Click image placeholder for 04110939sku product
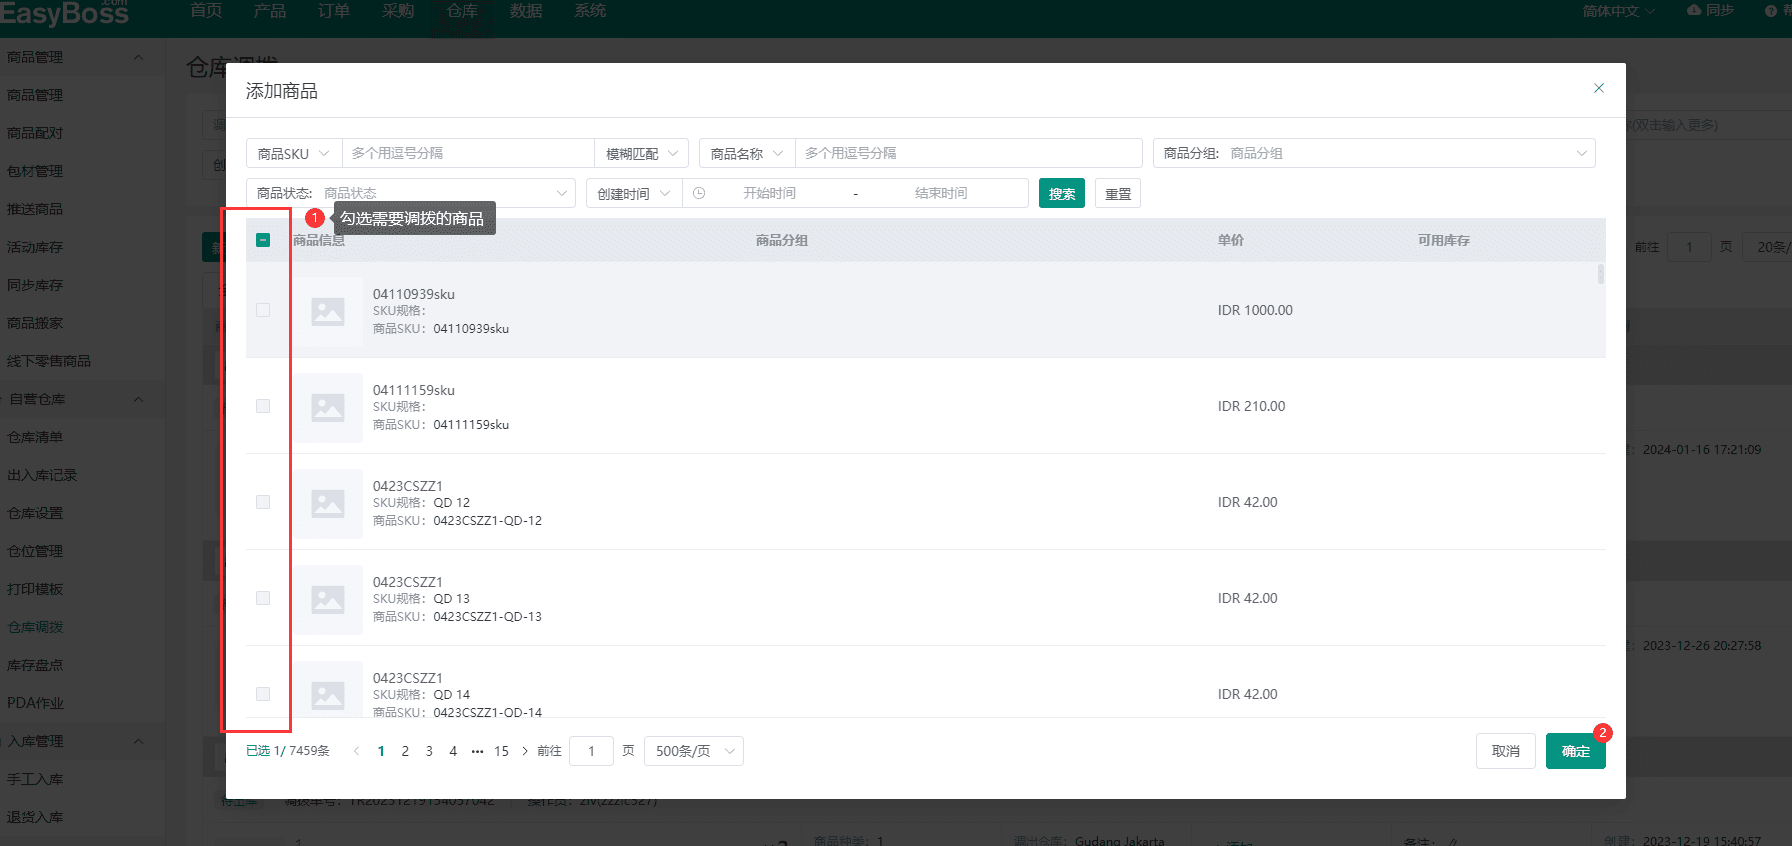The width and height of the screenshot is (1792, 846). [x=328, y=311]
